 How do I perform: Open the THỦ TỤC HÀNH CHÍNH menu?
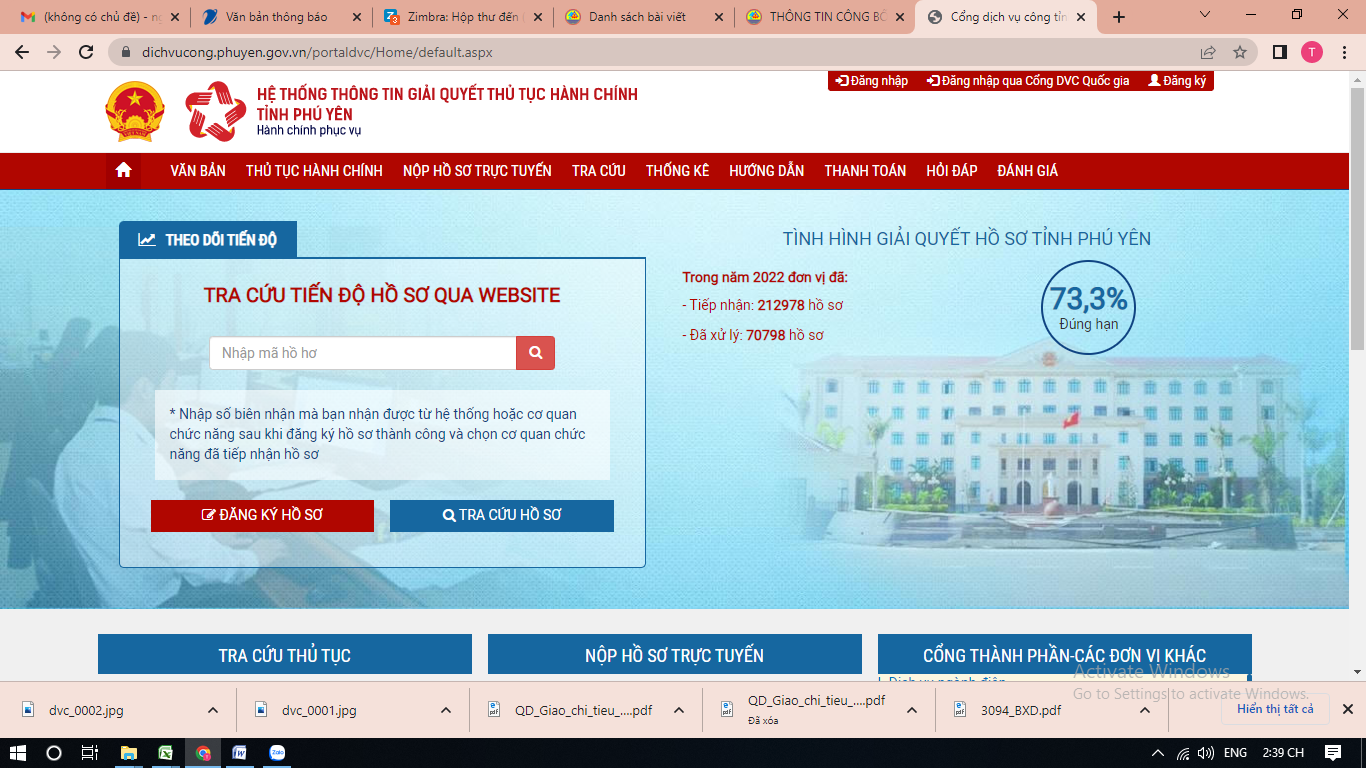tap(314, 171)
